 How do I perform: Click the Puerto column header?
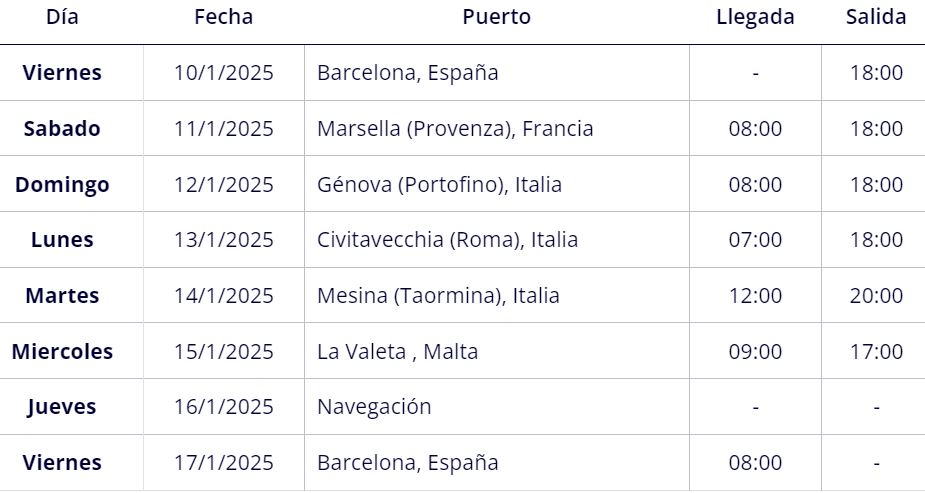pos(496,17)
